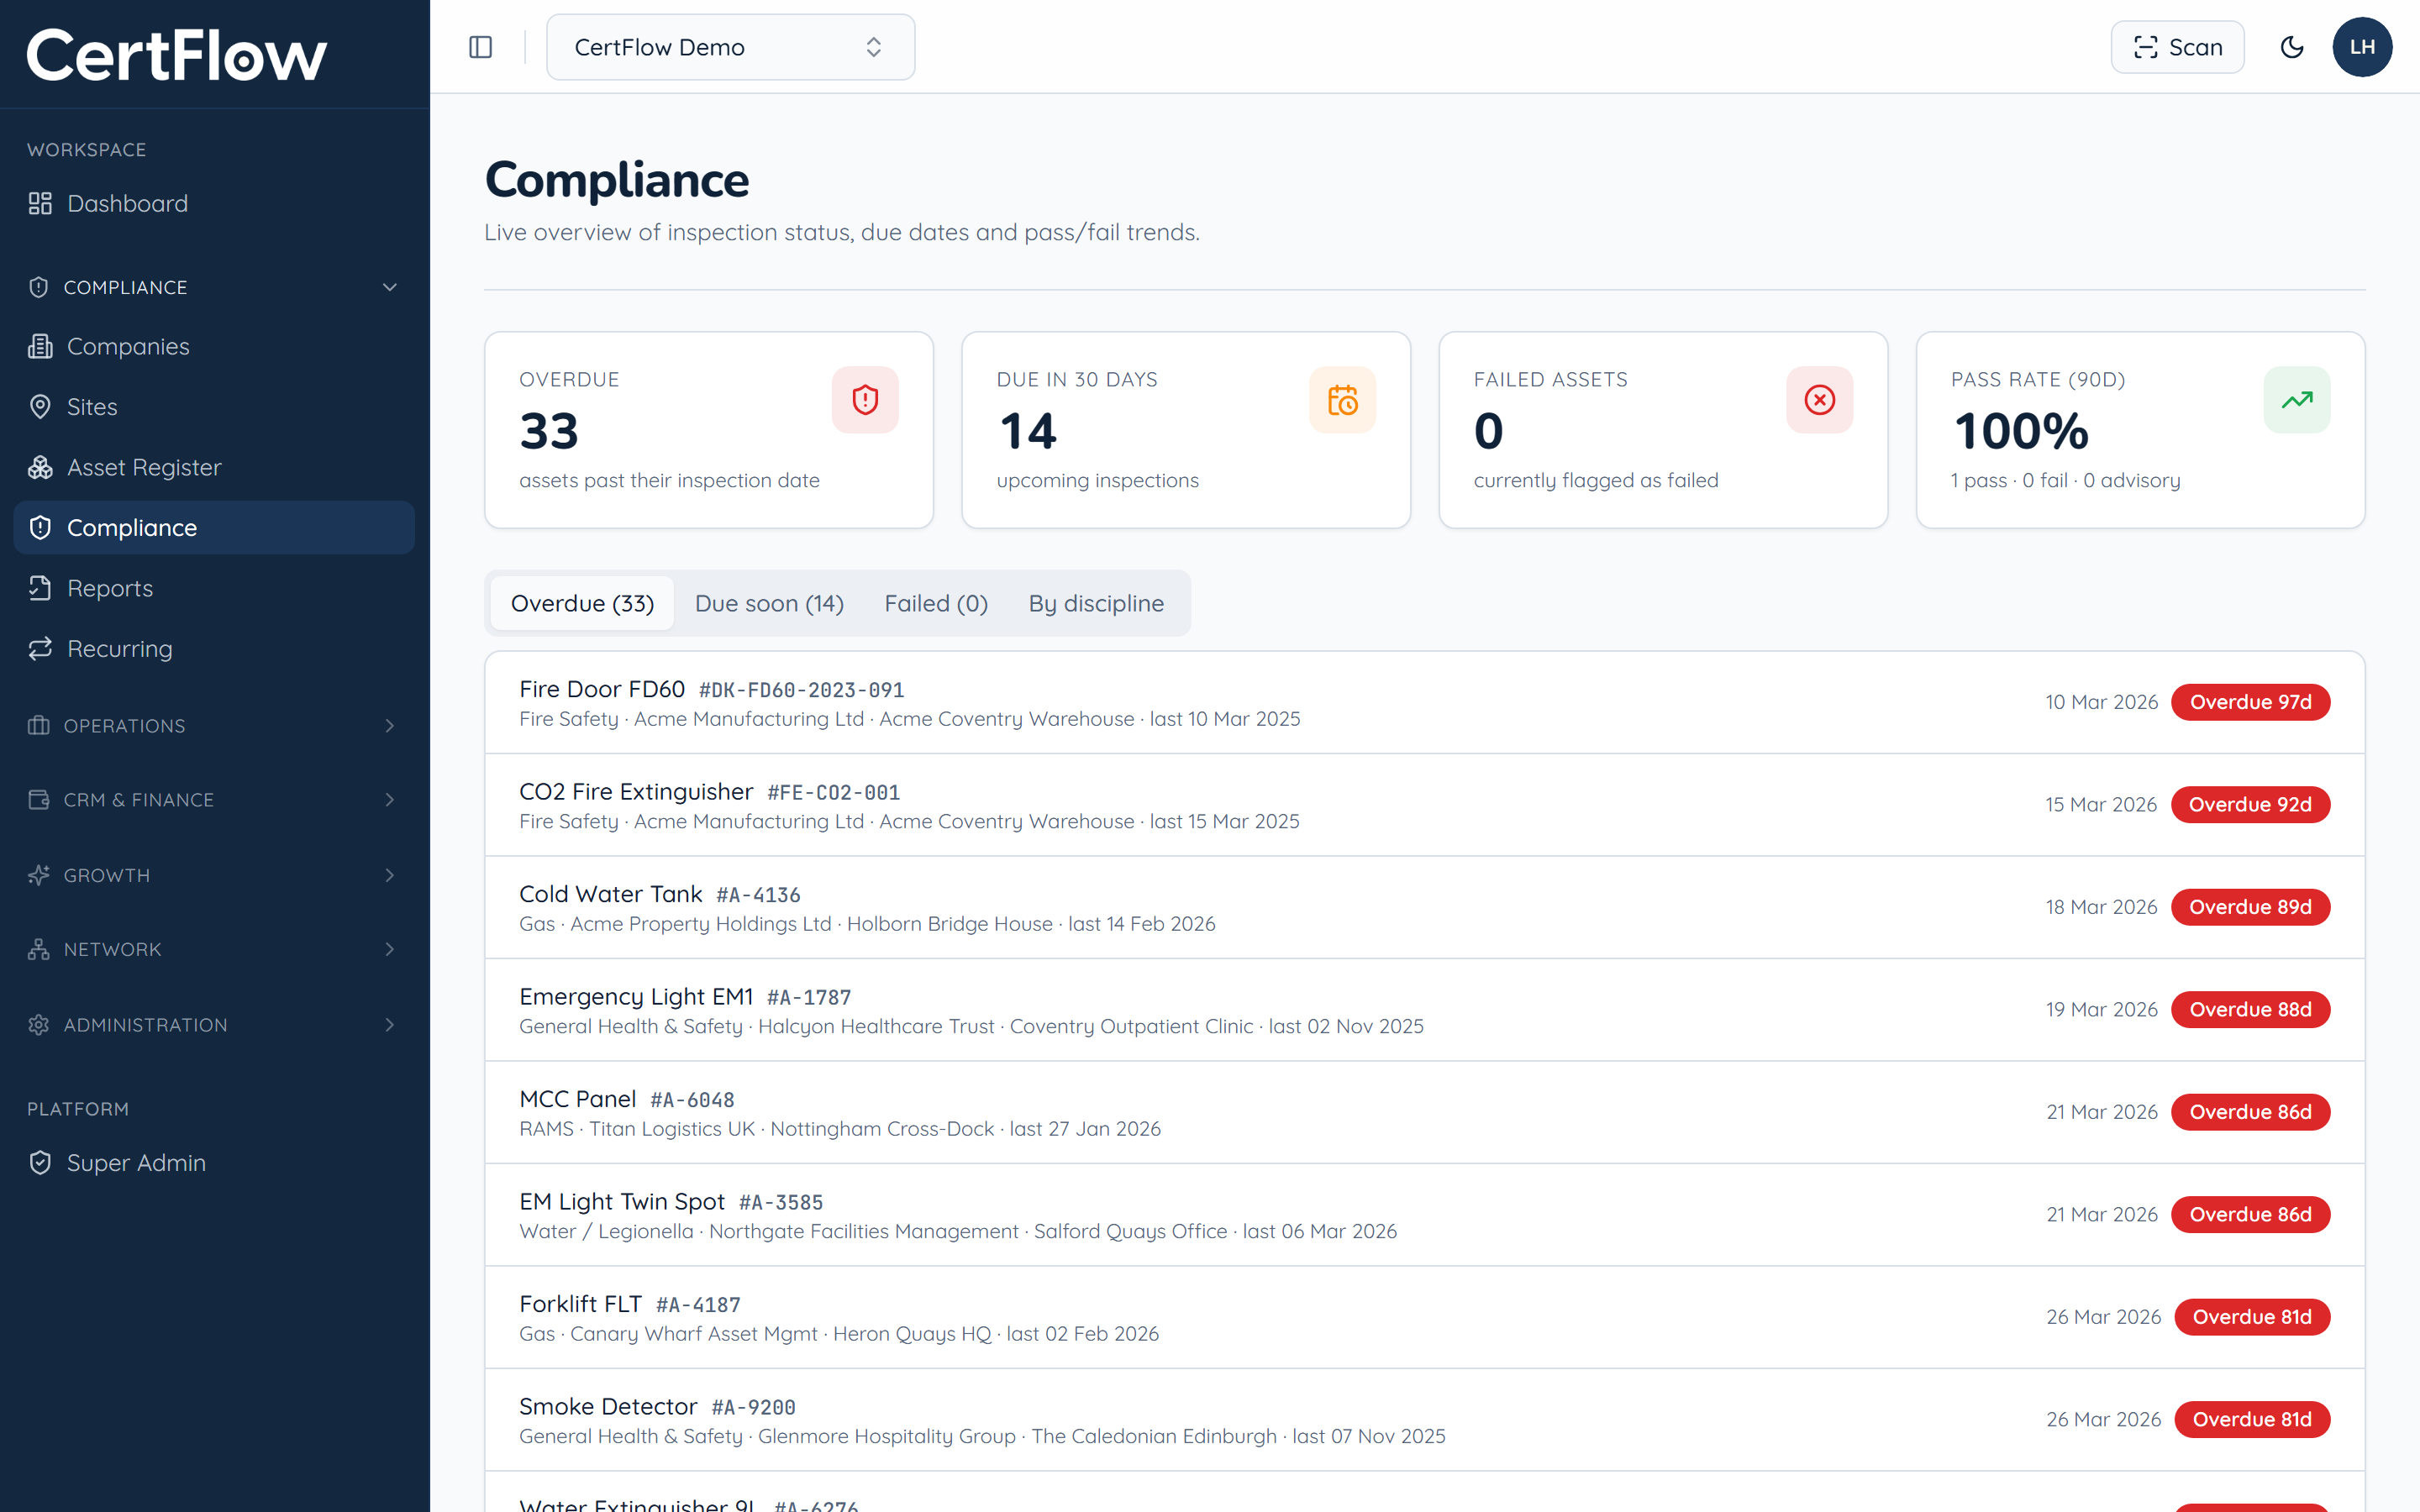Image resolution: width=2420 pixels, height=1512 pixels.
Task: Click the Companies building icon
Action: click(40, 346)
